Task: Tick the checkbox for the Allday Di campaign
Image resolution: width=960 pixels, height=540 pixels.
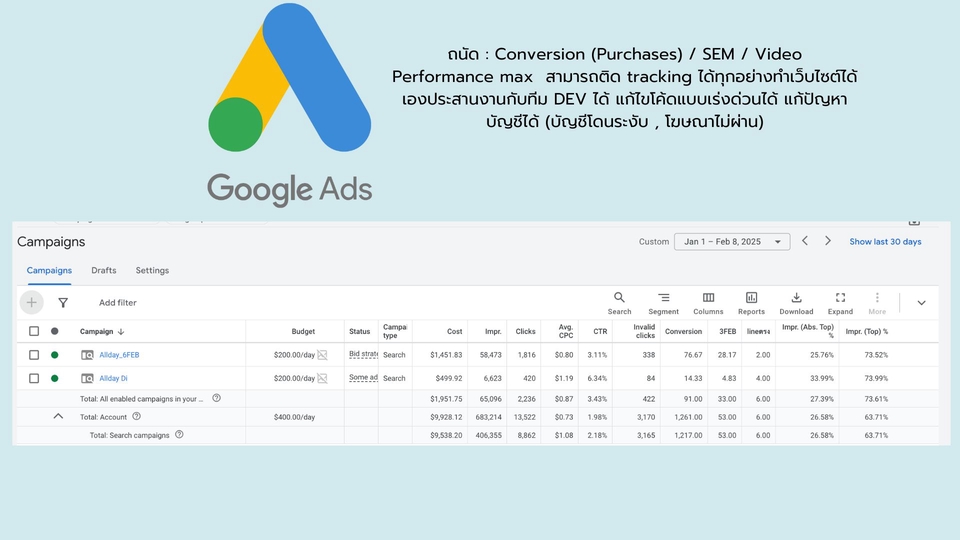Action: tap(34, 378)
